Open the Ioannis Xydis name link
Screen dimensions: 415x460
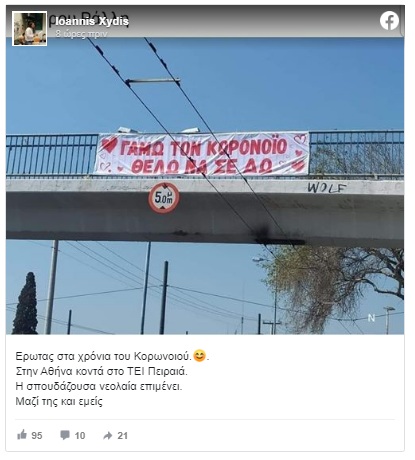point(92,21)
